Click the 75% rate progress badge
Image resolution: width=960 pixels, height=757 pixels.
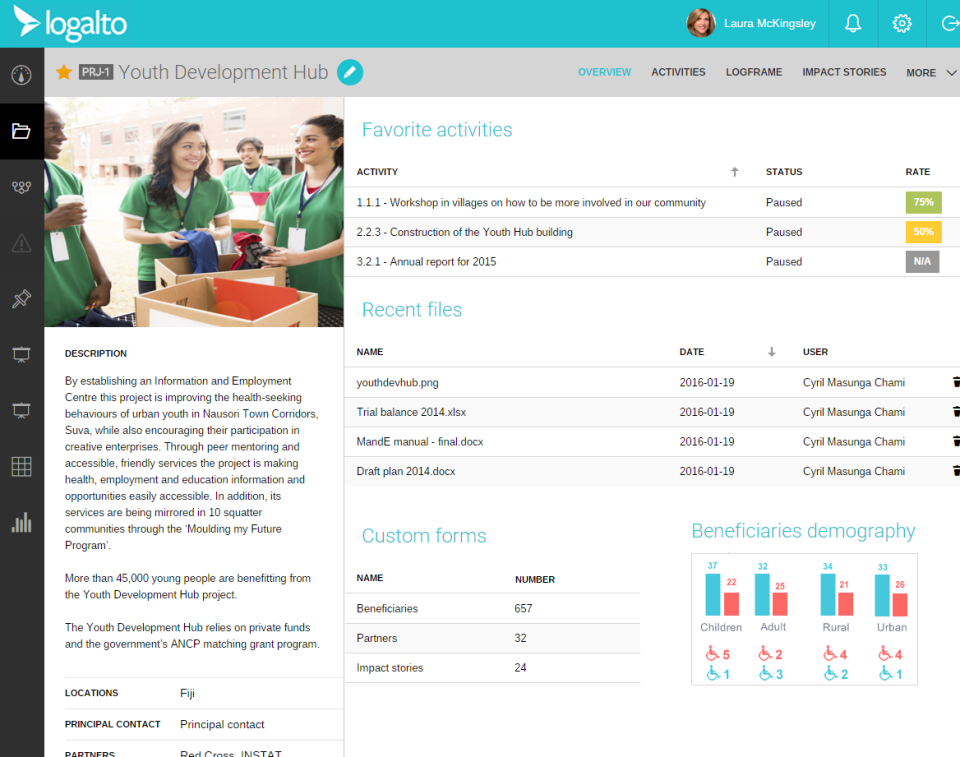[x=922, y=202]
